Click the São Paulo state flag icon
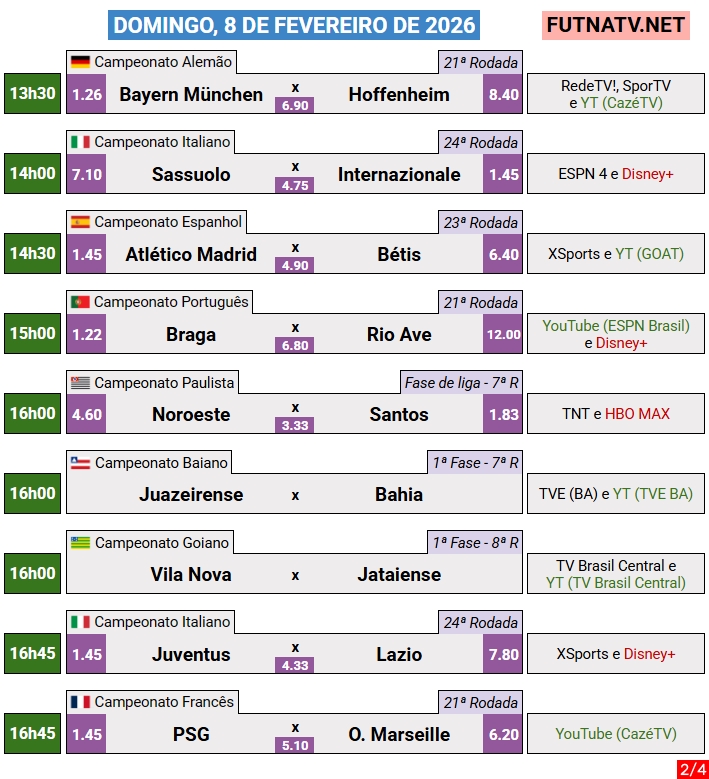Screen dimensions: 709x779 point(80,382)
